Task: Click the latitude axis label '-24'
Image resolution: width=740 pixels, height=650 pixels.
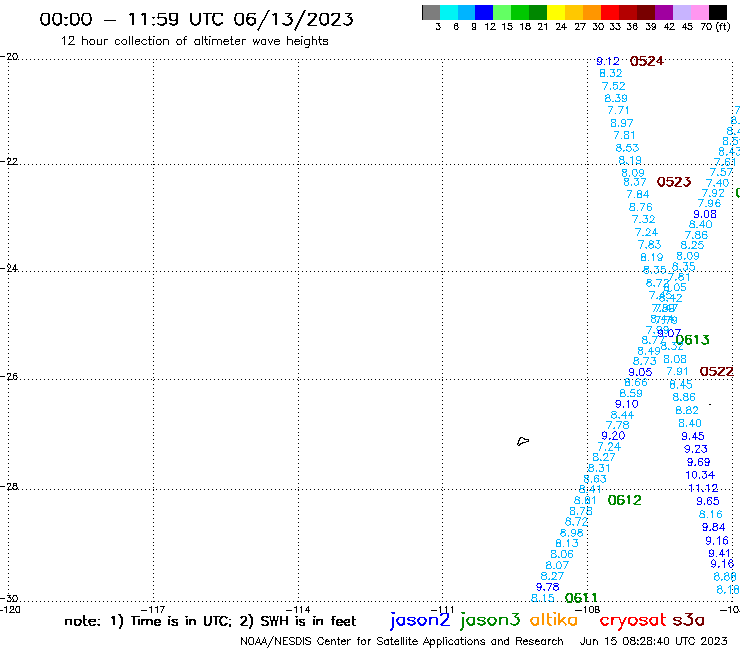Action: coord(9,268)
